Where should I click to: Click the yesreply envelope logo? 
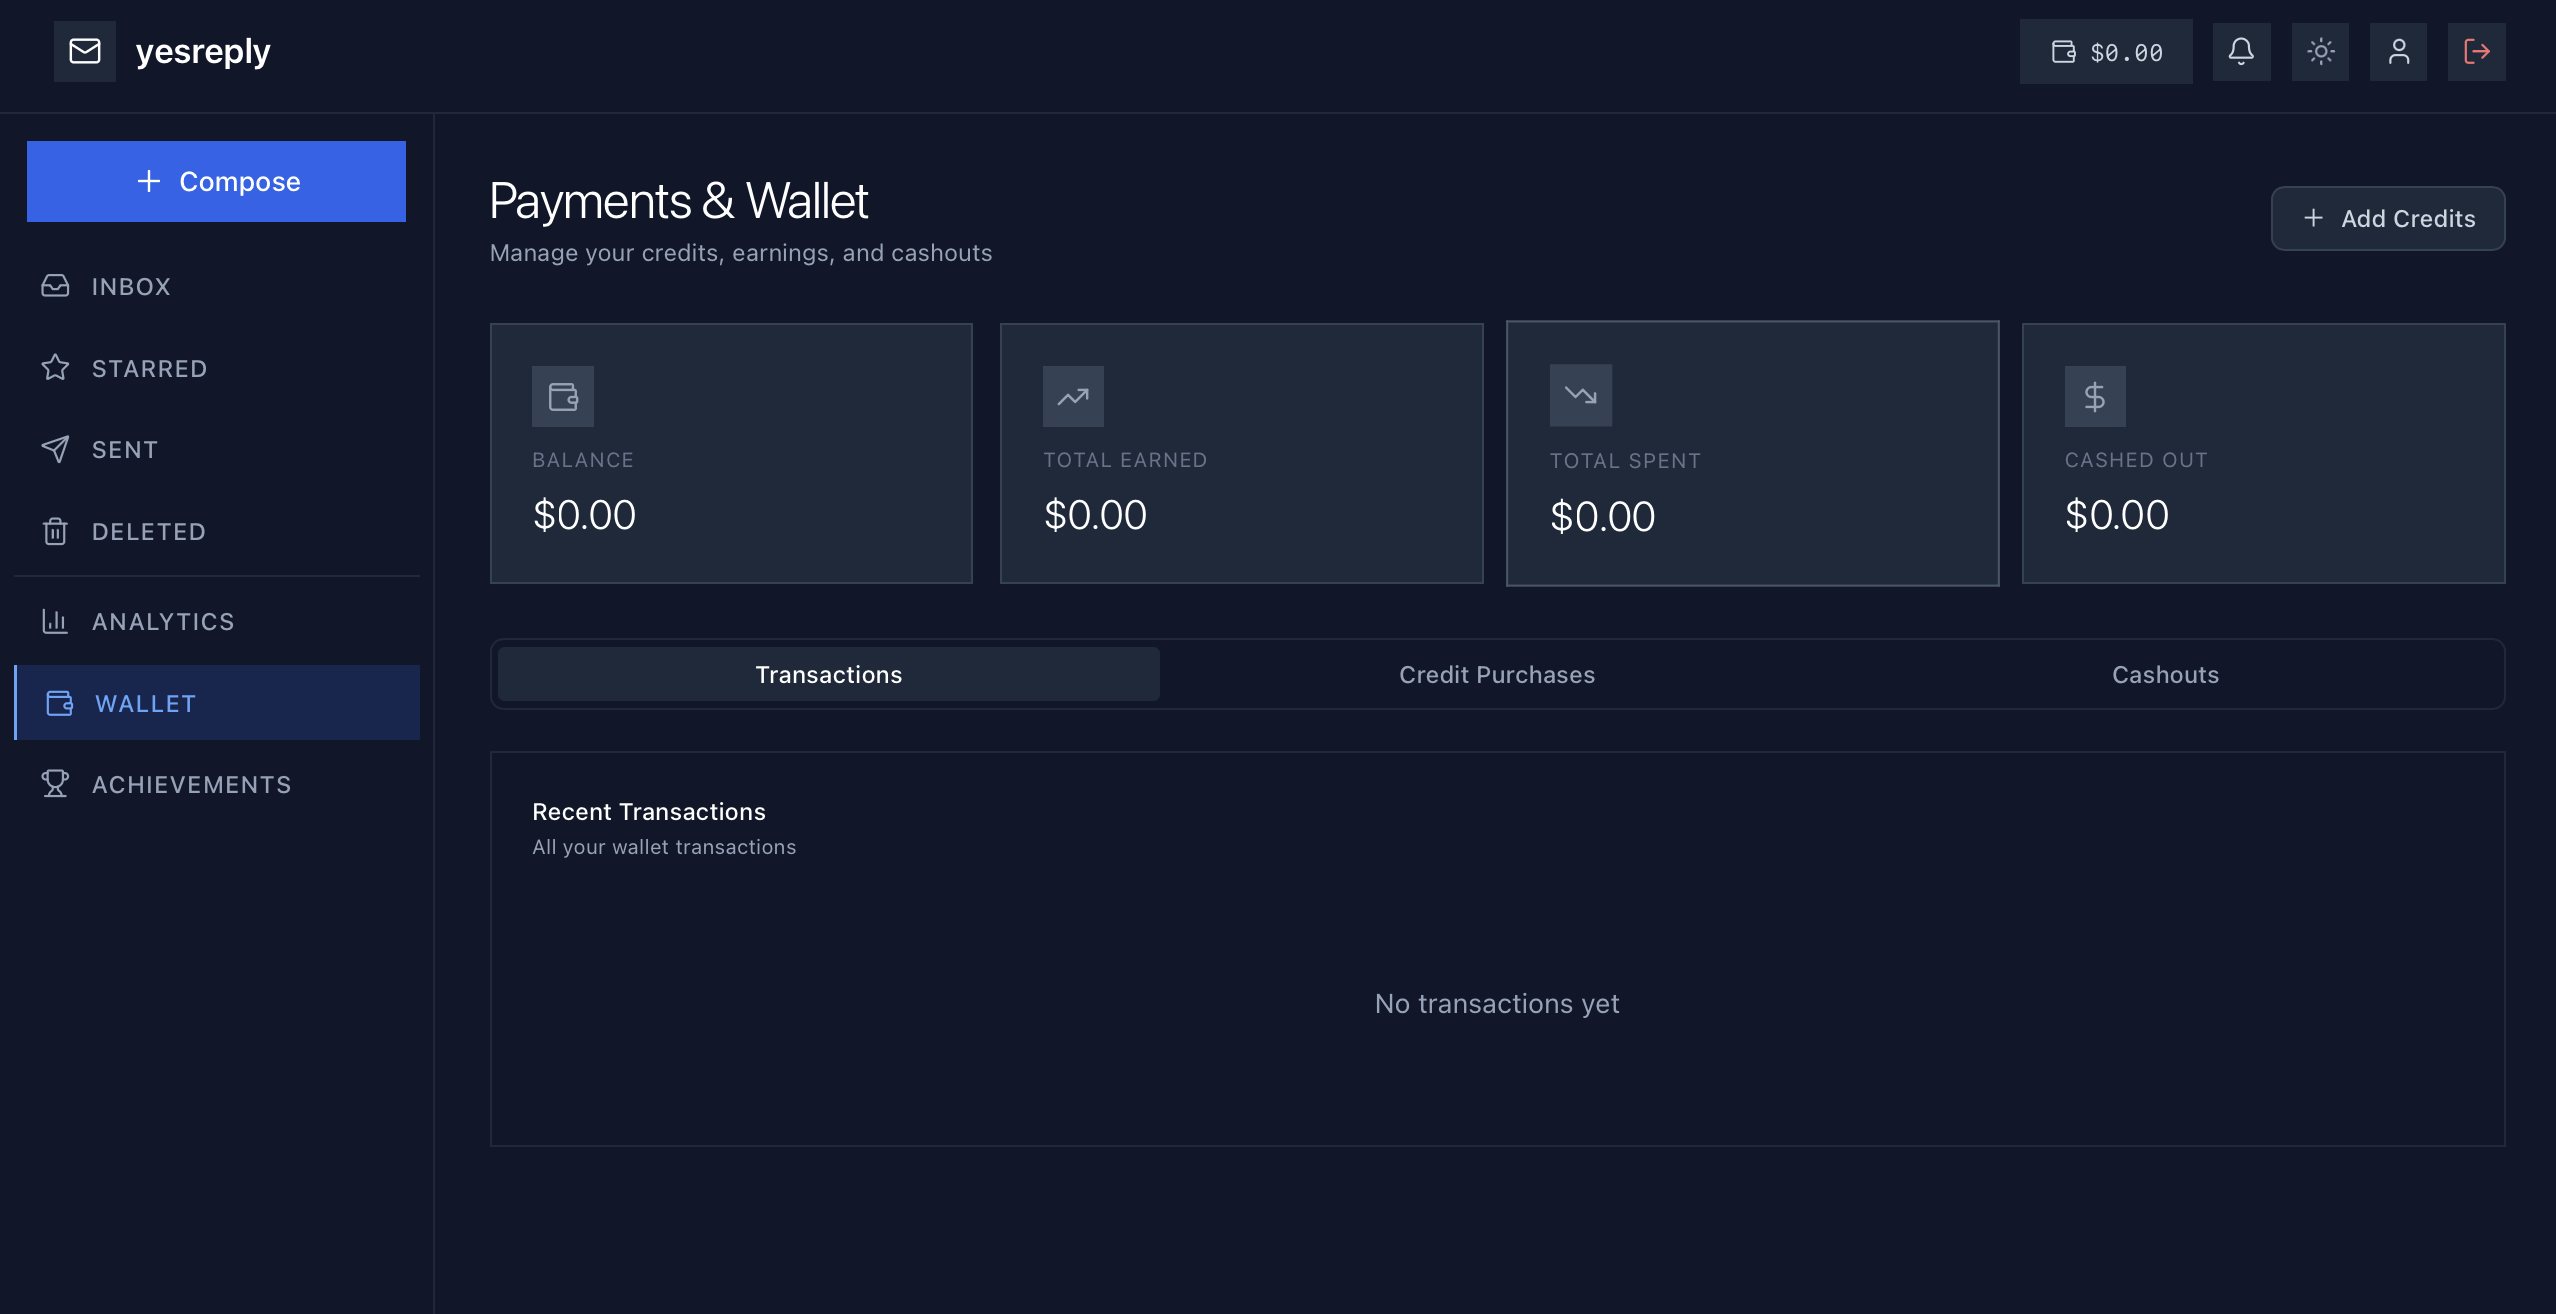(x=85, y=51)
